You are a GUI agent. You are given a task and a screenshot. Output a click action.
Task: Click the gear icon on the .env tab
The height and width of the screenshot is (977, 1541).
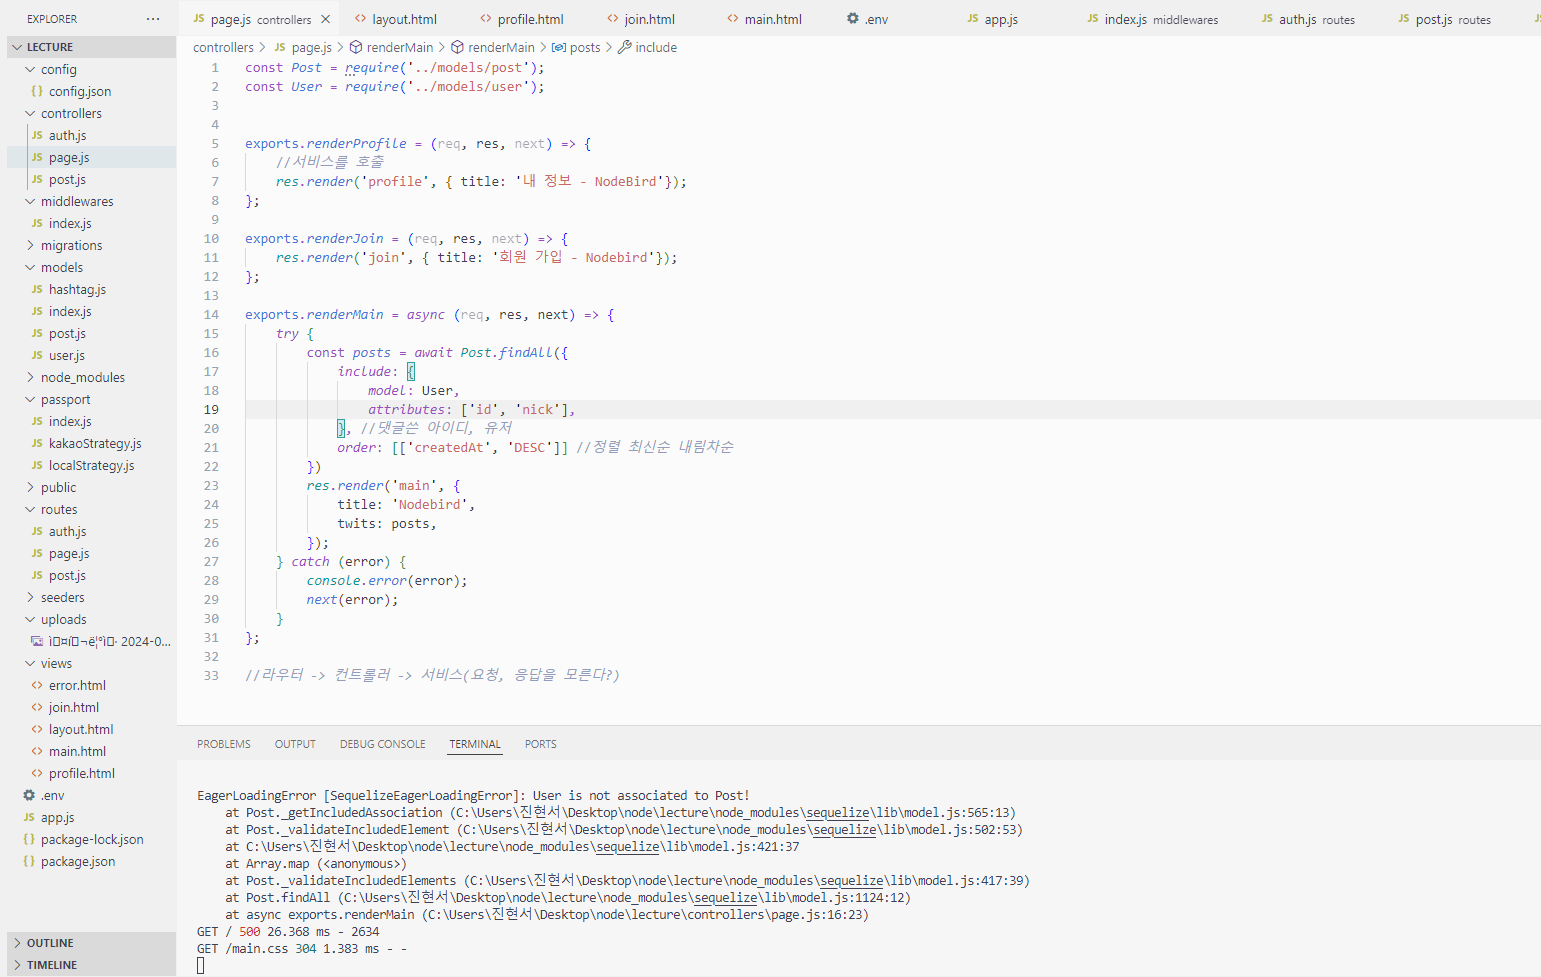click(853, 18)
